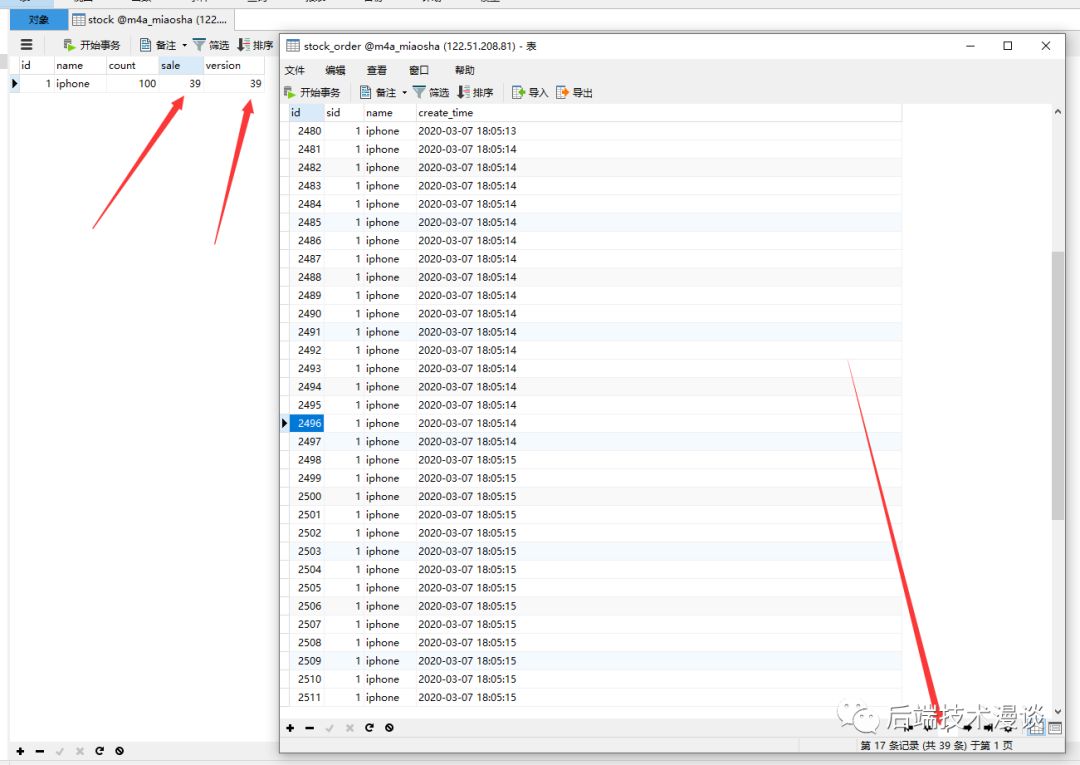
Task: Refresh the stock_order table
Action: pyautogui.click(x=369, y=728)
